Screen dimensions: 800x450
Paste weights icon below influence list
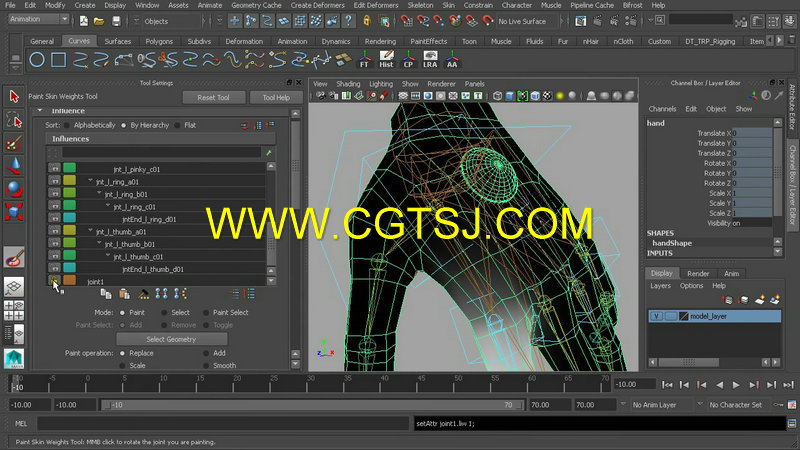[124, 293]
